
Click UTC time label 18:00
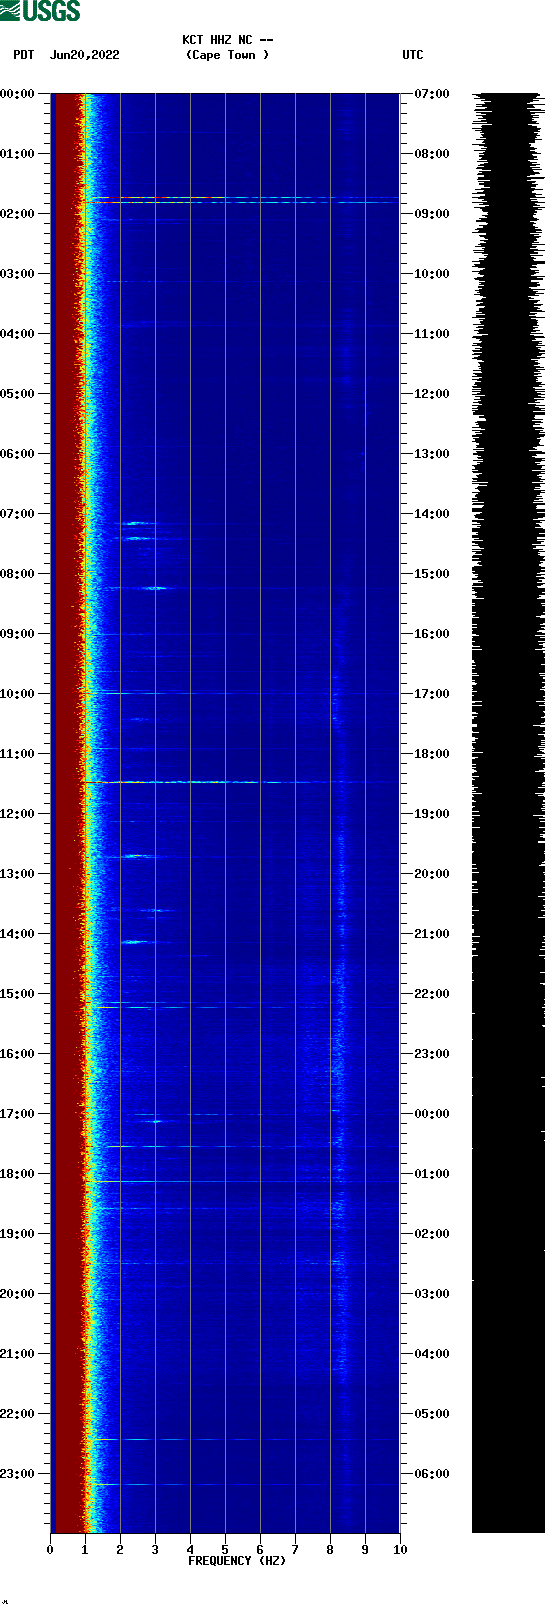click(x=432, y=754)
